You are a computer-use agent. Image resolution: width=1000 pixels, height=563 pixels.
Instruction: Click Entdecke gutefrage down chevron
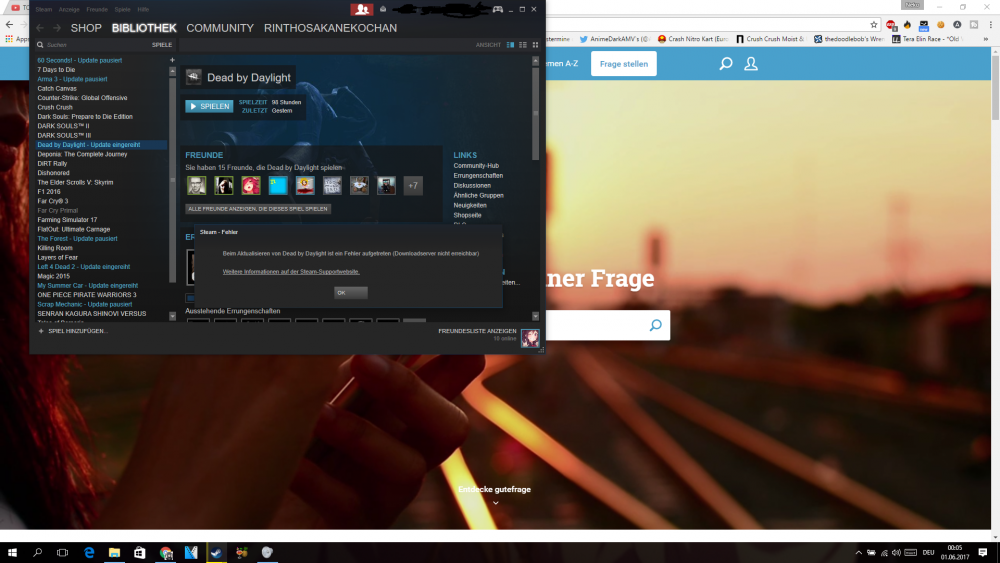click(496, 502)
